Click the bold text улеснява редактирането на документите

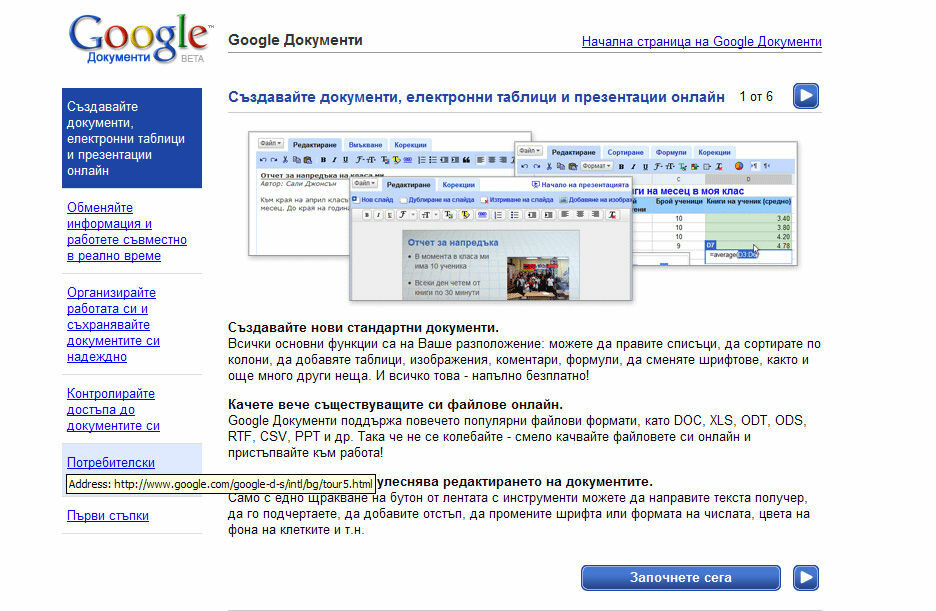click(x=515, y=482)
